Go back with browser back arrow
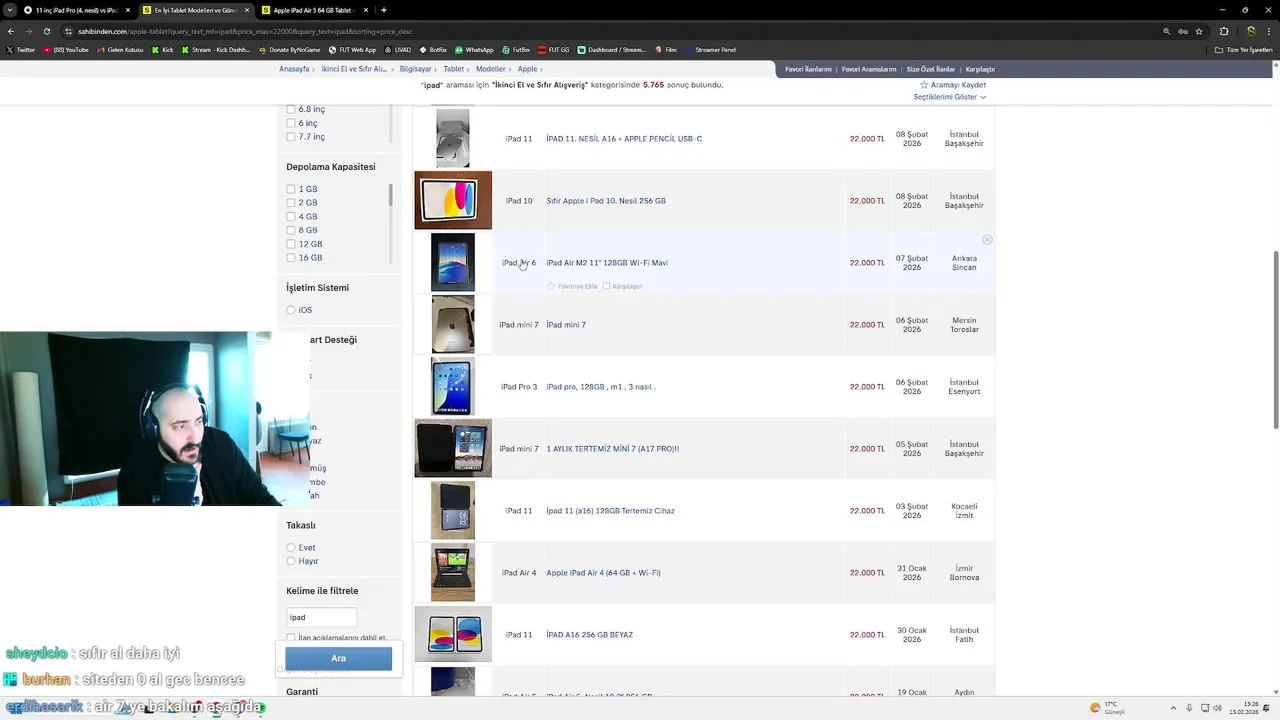Screen dimensions: 1280x720 [x=10, y=31]
